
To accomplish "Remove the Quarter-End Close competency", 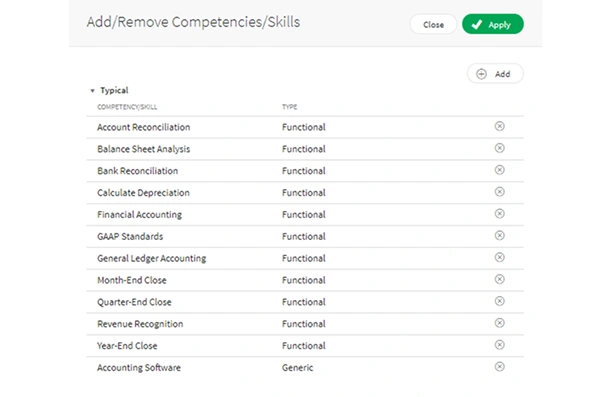I will click(499, 301).
